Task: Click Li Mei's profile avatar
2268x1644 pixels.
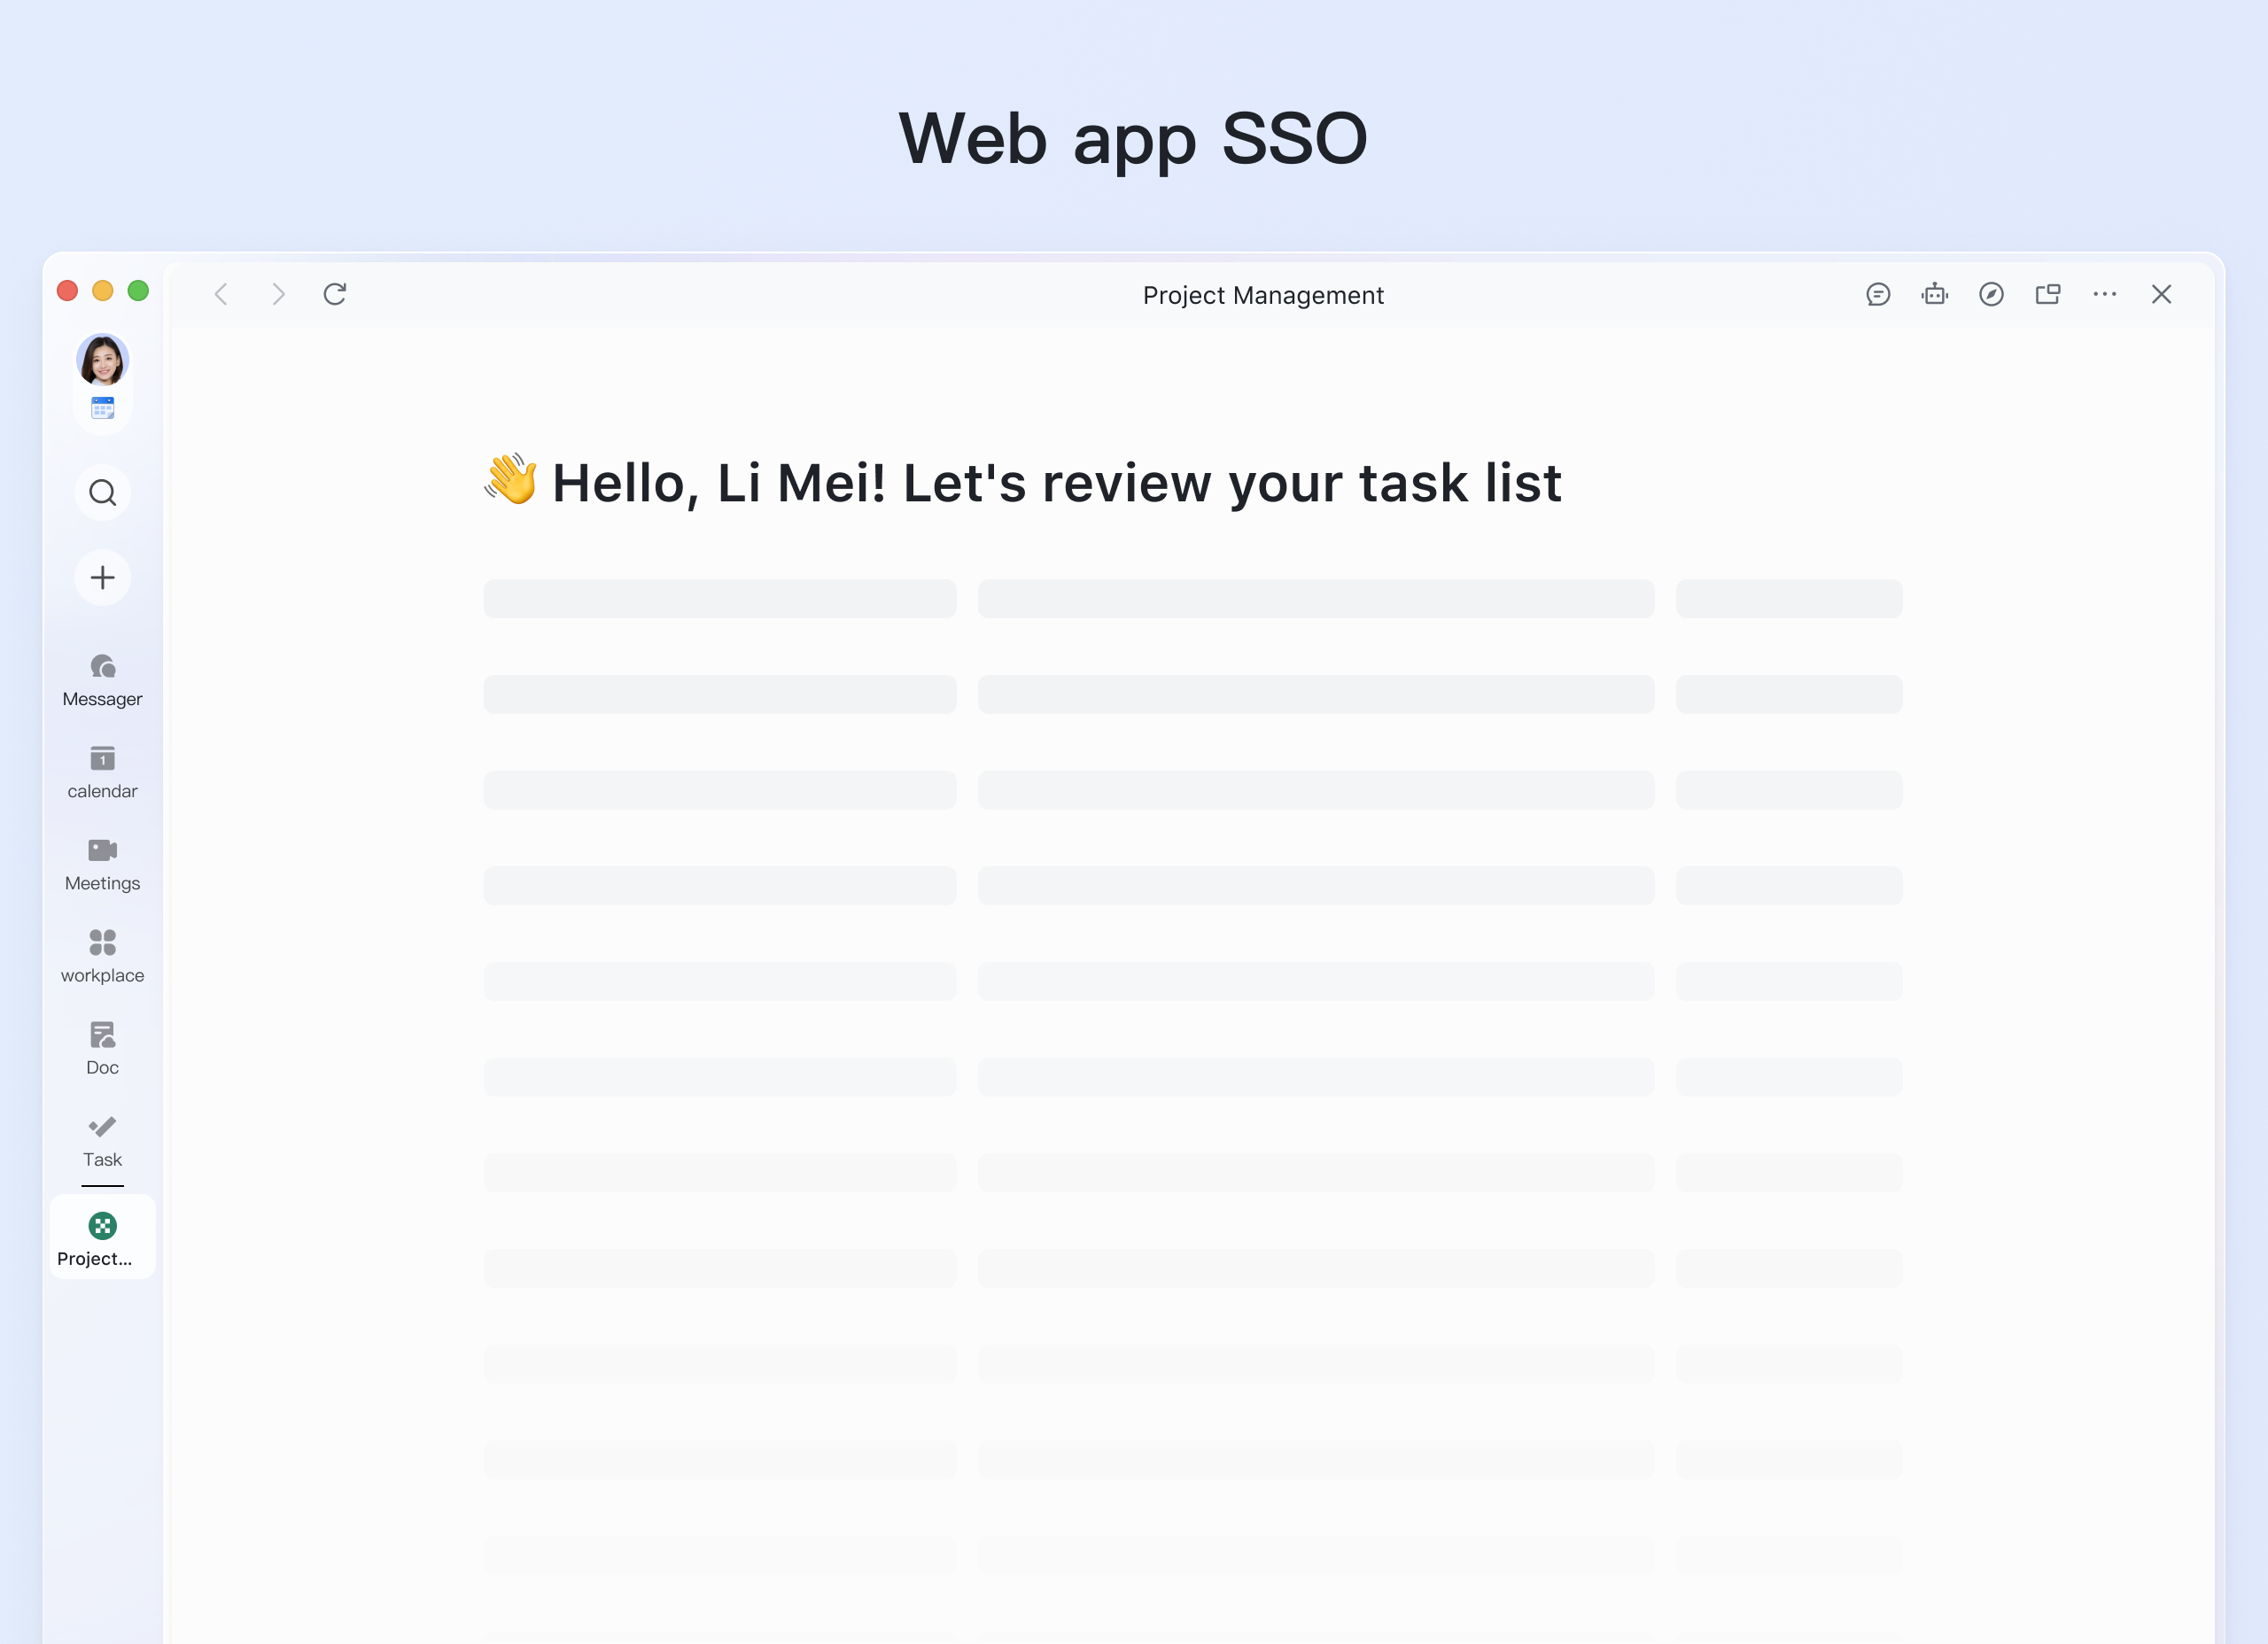Action: (x=102, y=360)
